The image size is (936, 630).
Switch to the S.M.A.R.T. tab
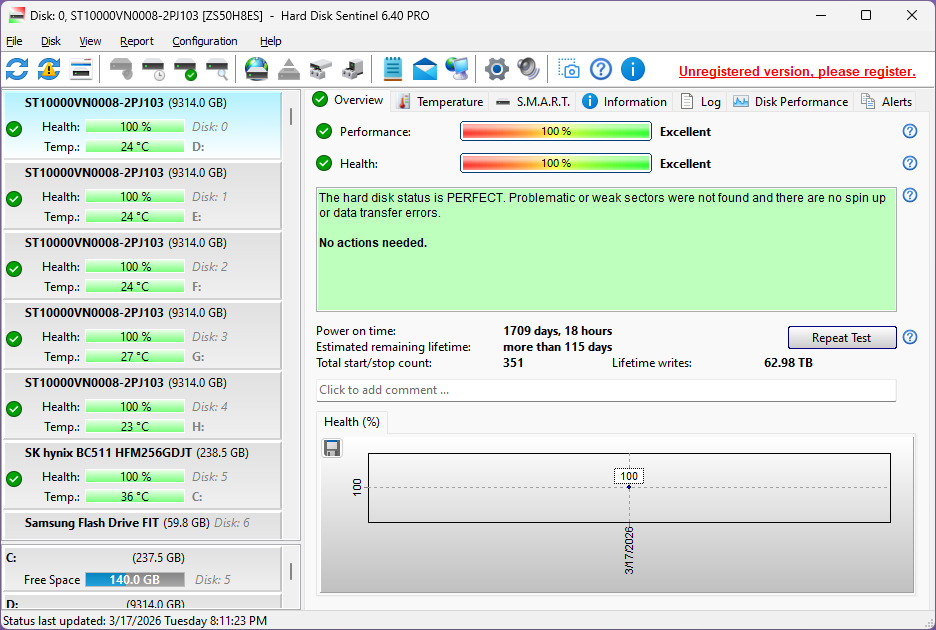[x=533, y=102]
